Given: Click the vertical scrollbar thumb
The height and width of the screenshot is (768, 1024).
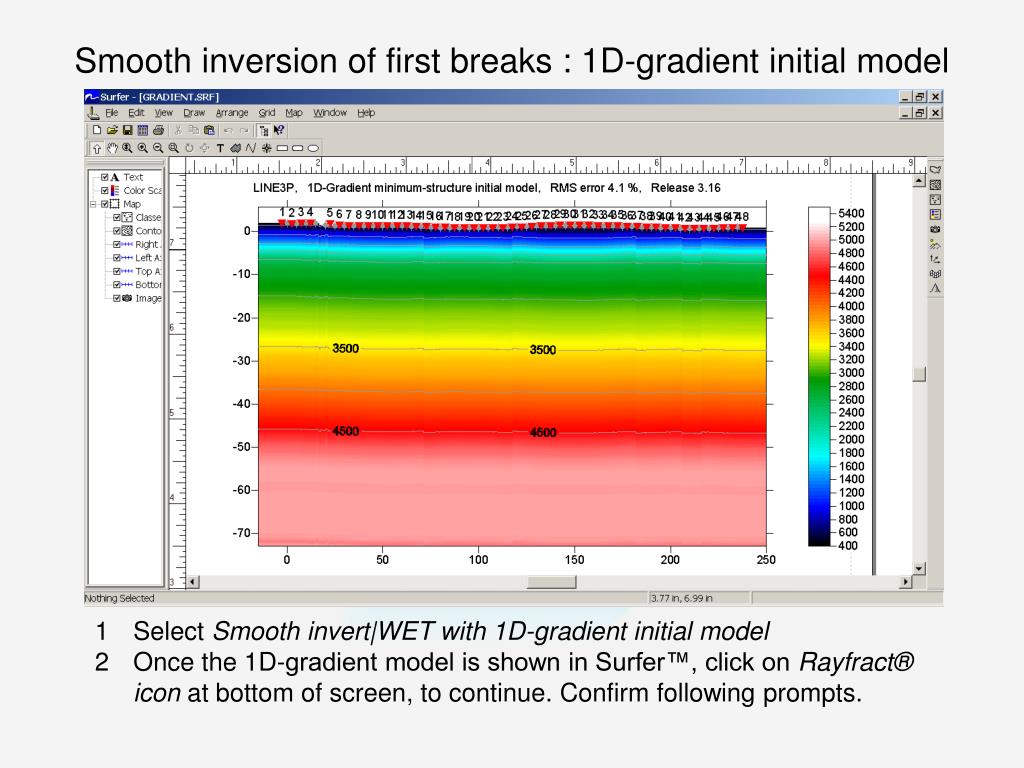Looking at the screenshot, I should 920,374.
